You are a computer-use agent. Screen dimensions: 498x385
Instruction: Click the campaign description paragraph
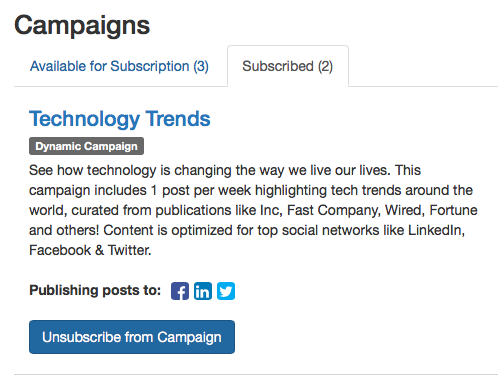pos(253,210)
